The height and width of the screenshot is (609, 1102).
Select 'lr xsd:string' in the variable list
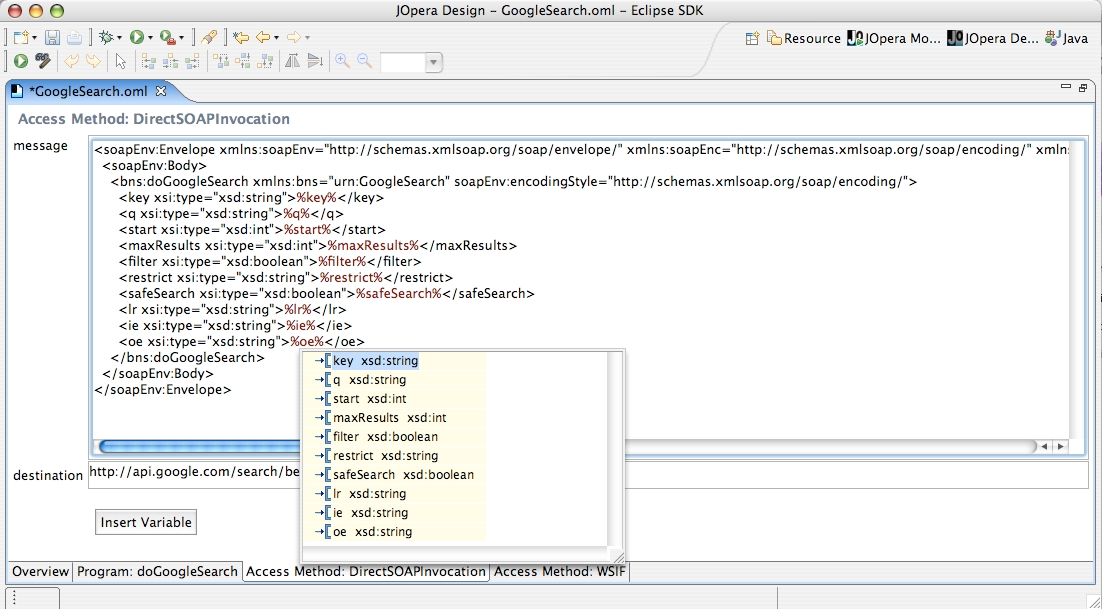coord(369,493)
